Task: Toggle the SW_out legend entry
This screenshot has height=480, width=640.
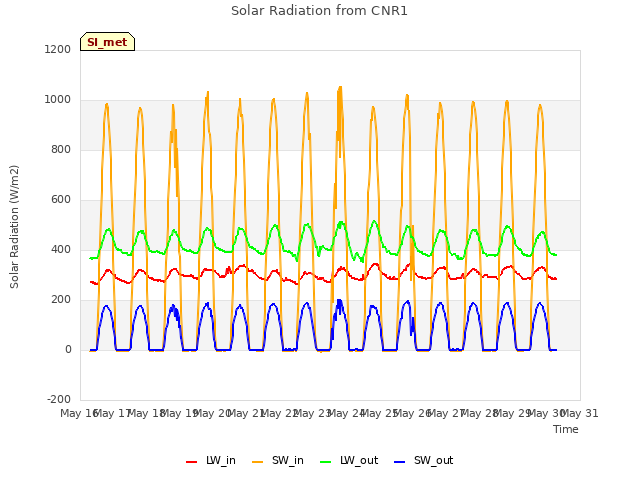Action: pos(424,460)
